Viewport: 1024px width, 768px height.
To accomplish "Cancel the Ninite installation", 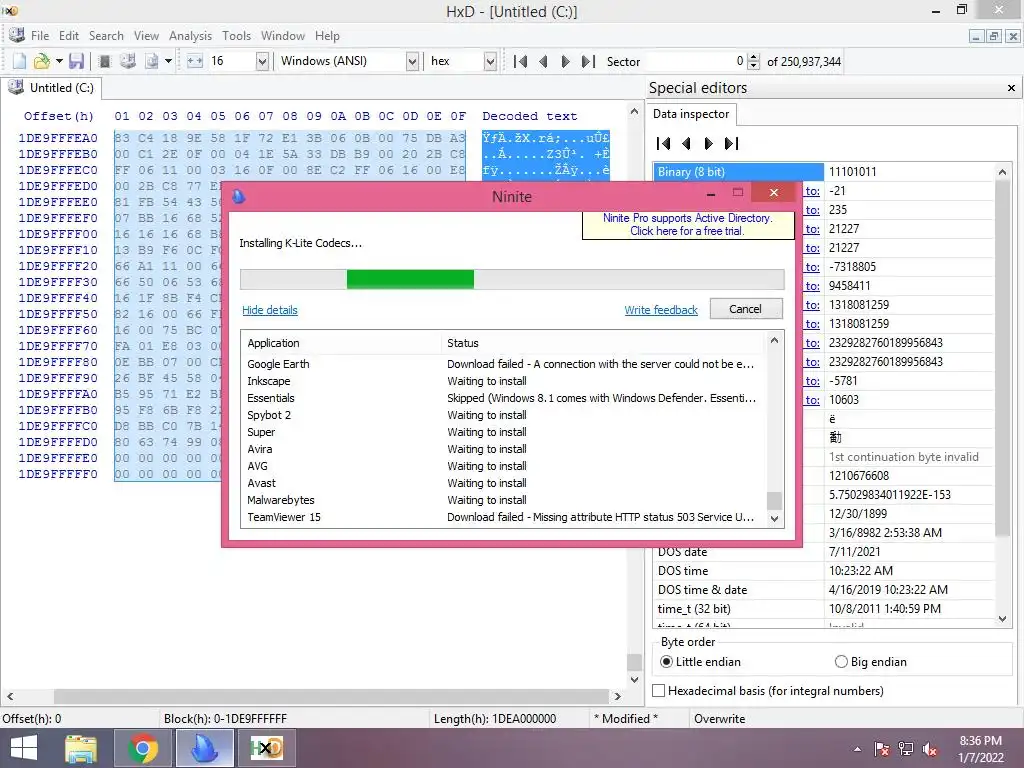I will 746,309.
